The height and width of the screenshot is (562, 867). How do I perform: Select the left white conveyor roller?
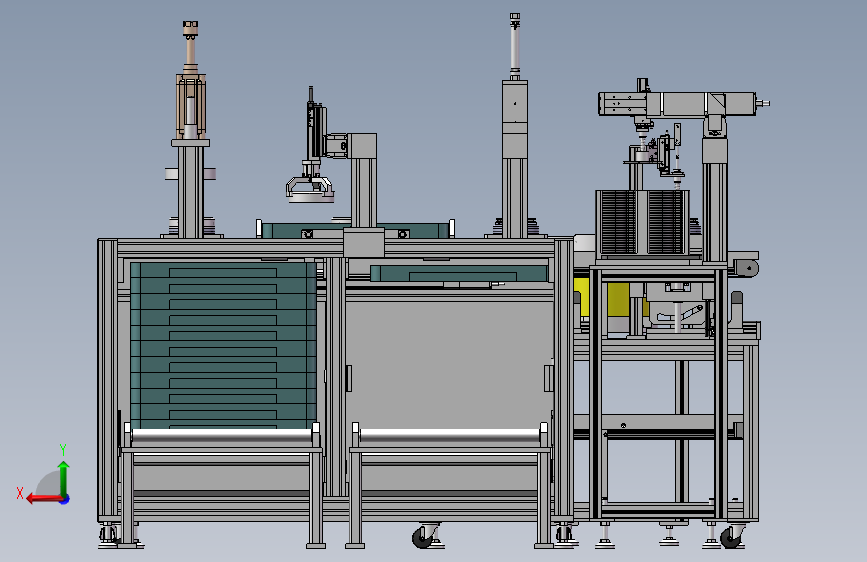click(222, 436)
